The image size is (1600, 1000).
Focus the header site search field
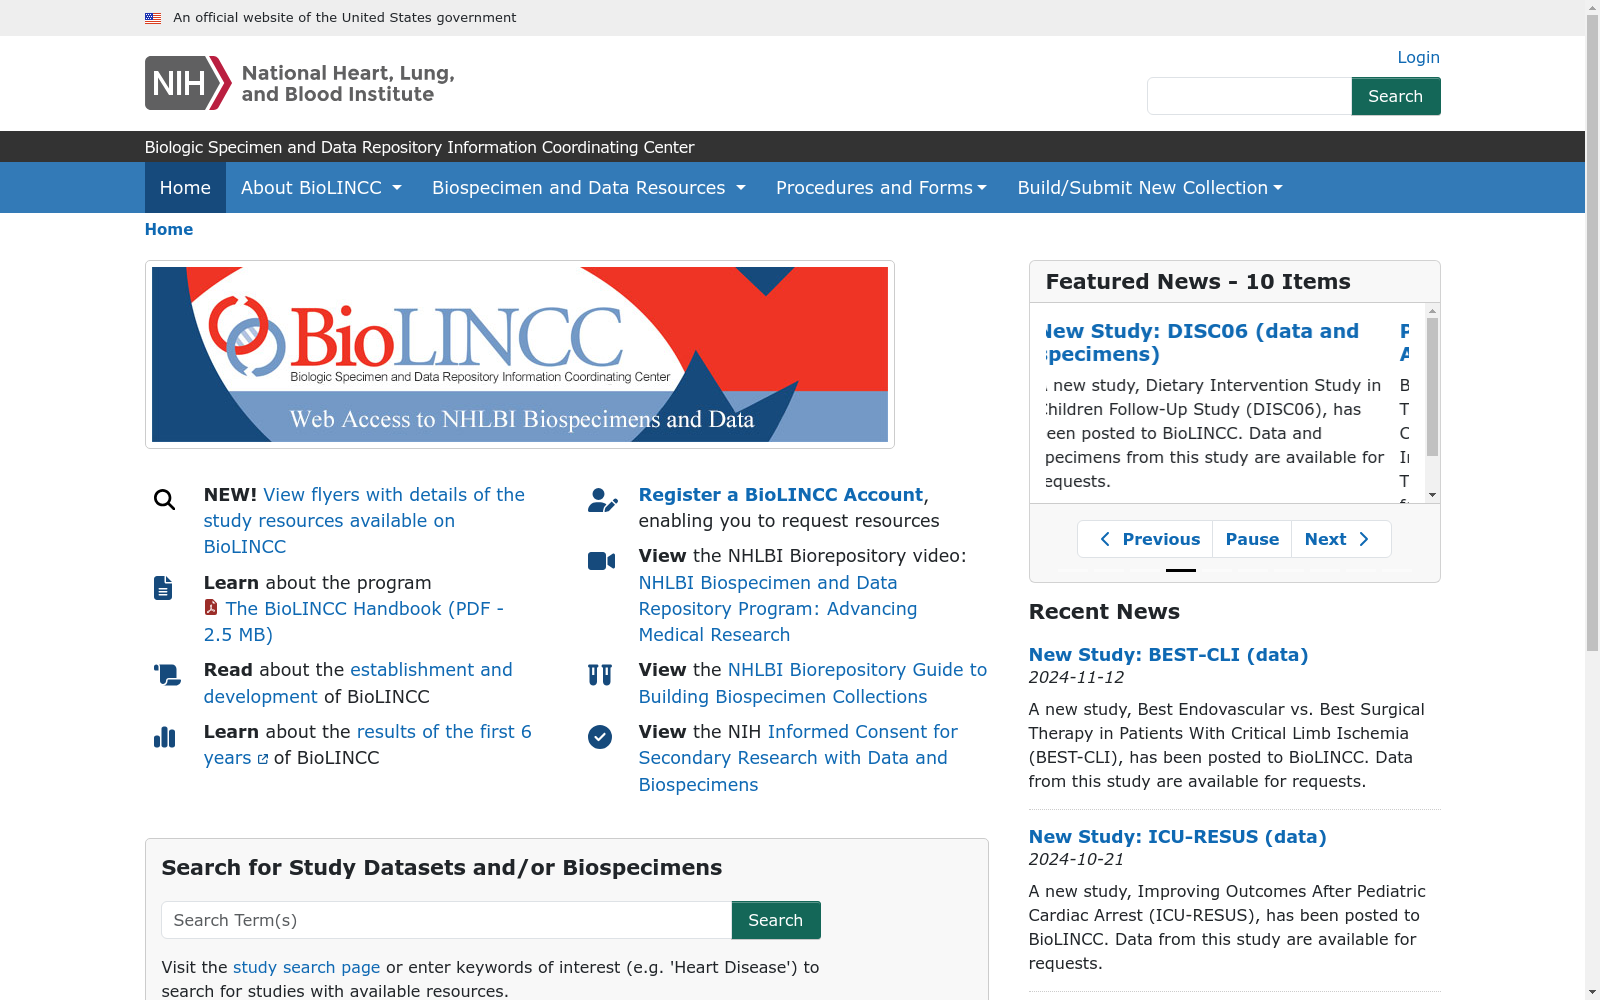[x=1249, y=96]
